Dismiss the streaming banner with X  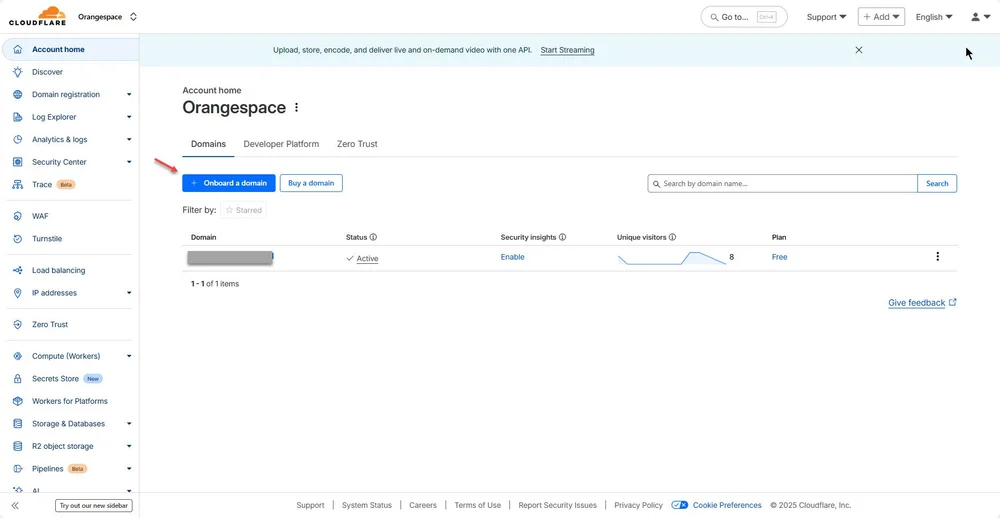(858, 50)
